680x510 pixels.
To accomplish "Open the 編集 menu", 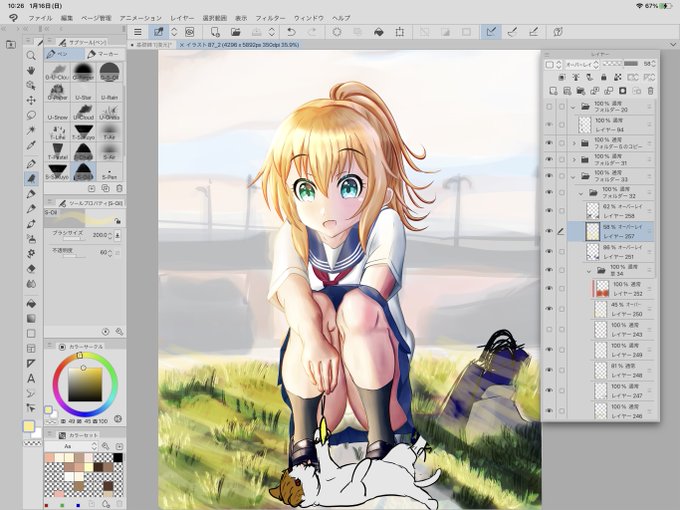I will pos(67,18).
